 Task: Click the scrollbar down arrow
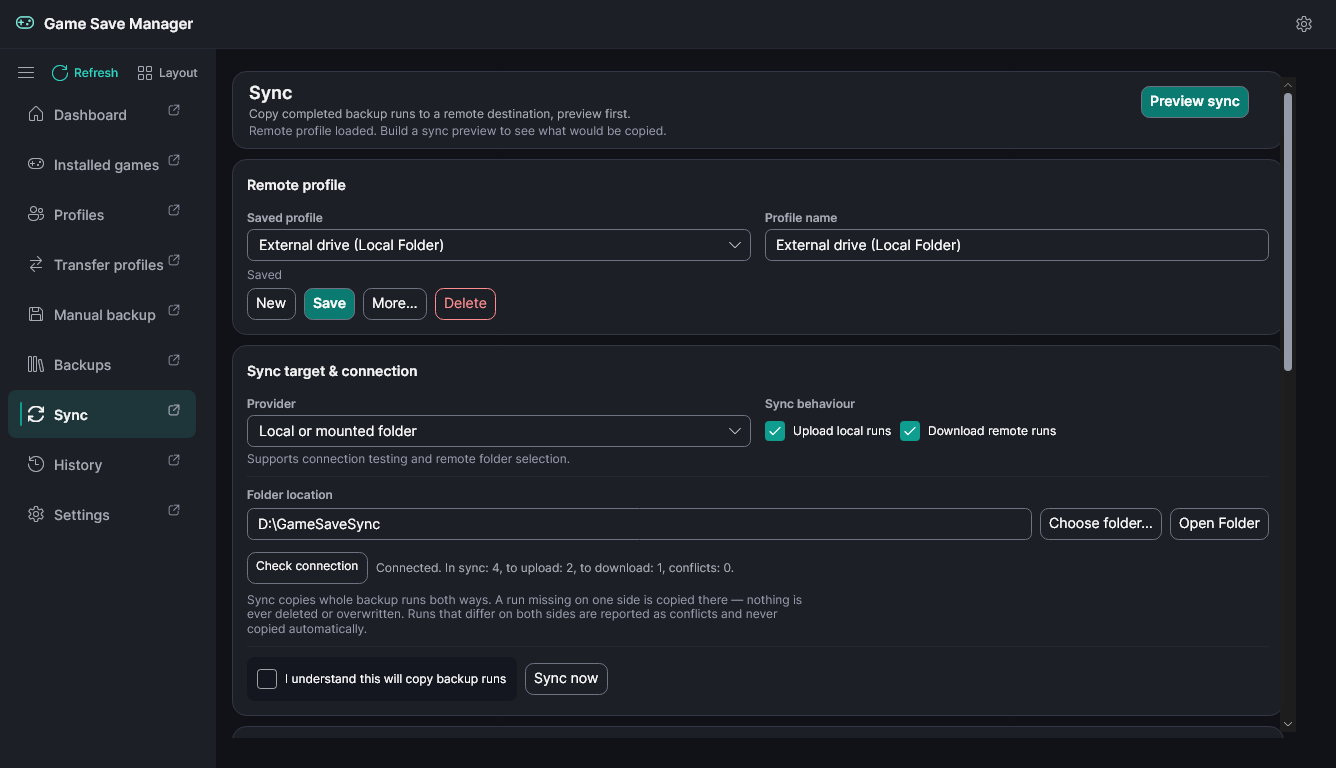[x=1288, y=724]
